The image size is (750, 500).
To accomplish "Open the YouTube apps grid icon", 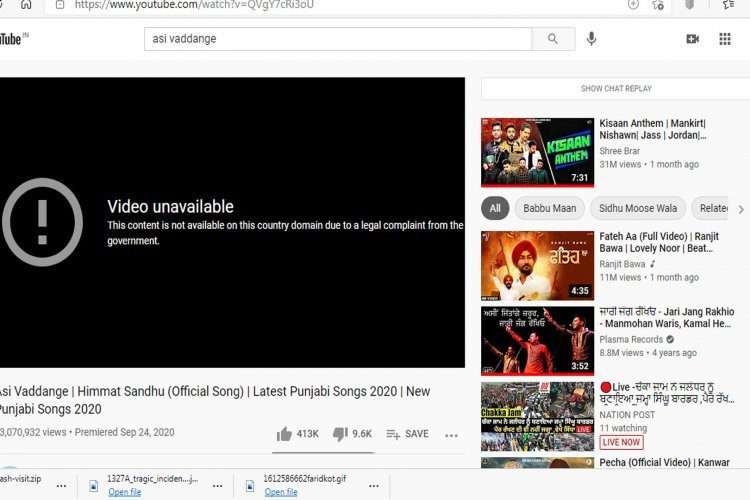I will [x=725, y=39].
